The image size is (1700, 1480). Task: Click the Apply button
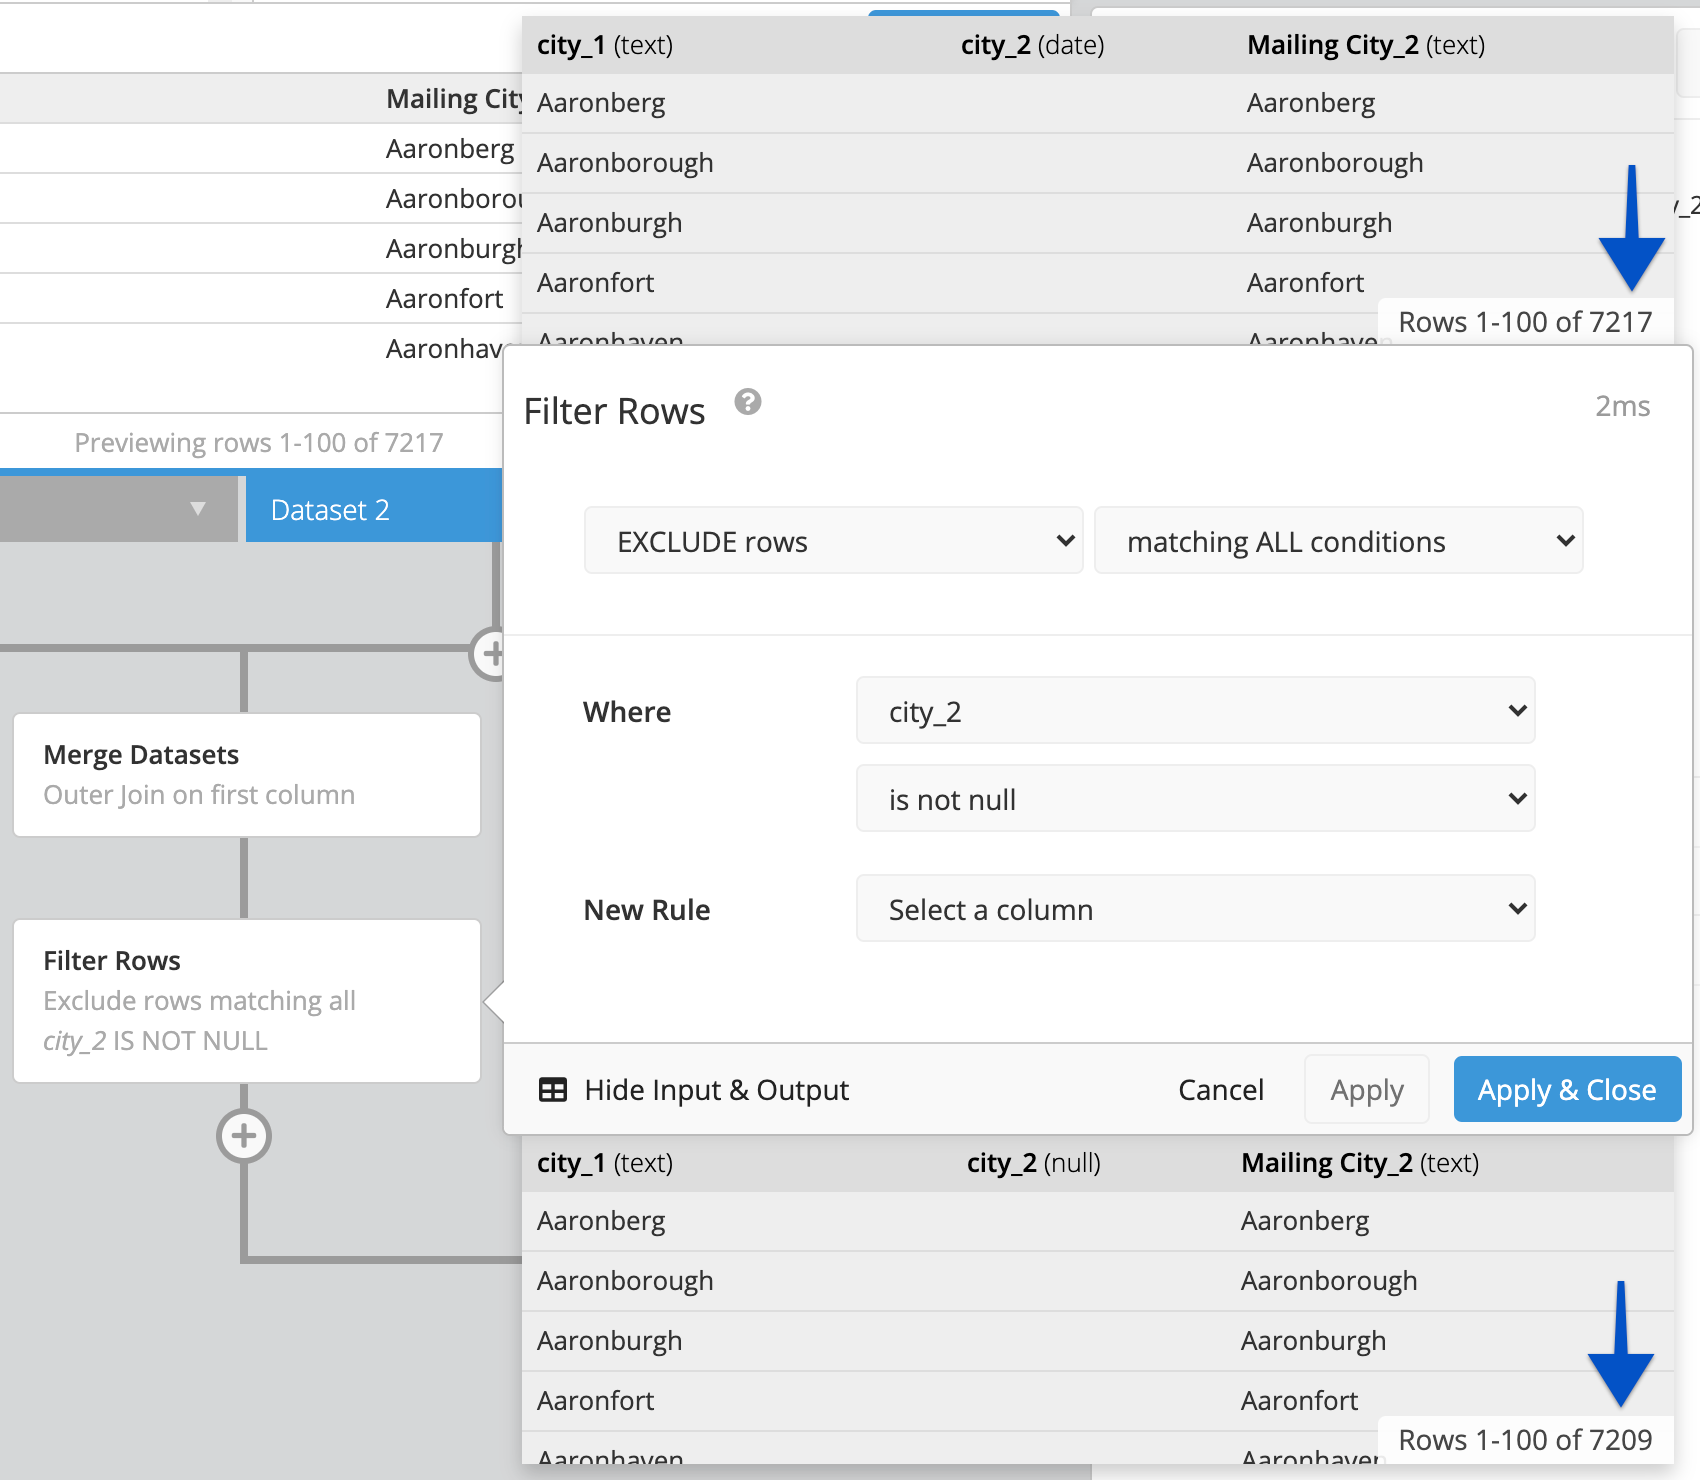pyautogui.click(x=1367, y=1090)
